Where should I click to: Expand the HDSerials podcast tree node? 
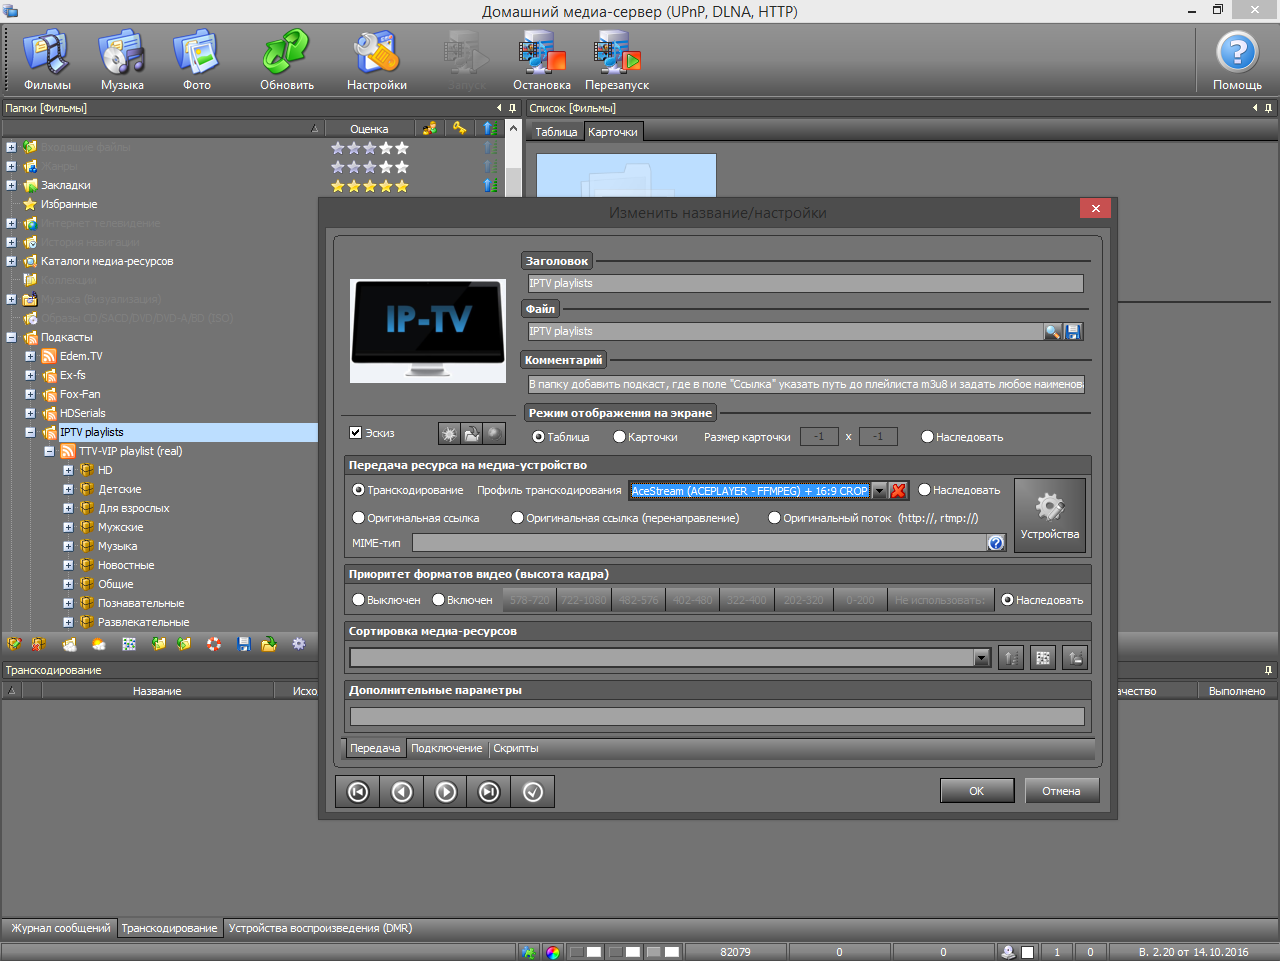click(x=30, y=414)
